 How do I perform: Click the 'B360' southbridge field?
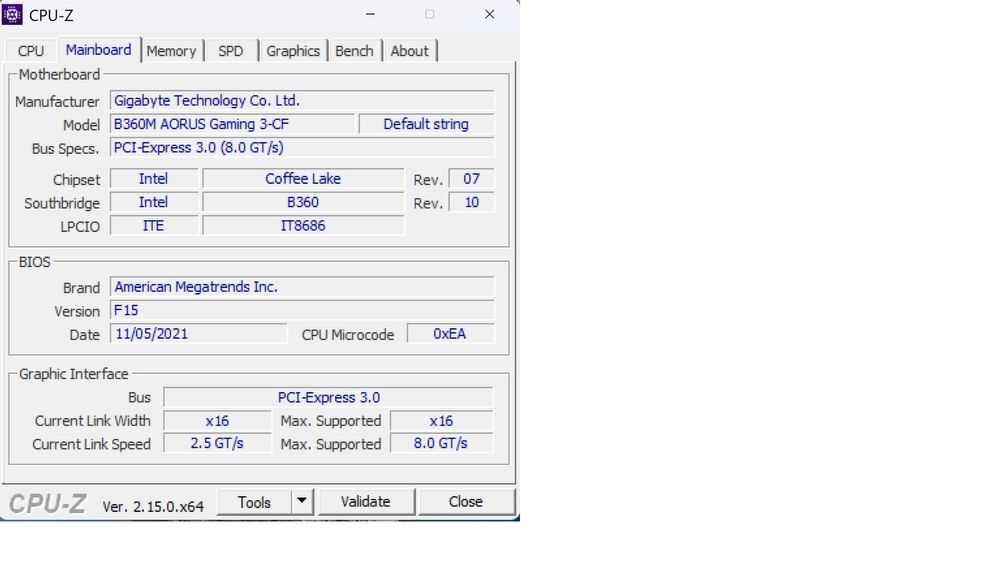[303, 202]
